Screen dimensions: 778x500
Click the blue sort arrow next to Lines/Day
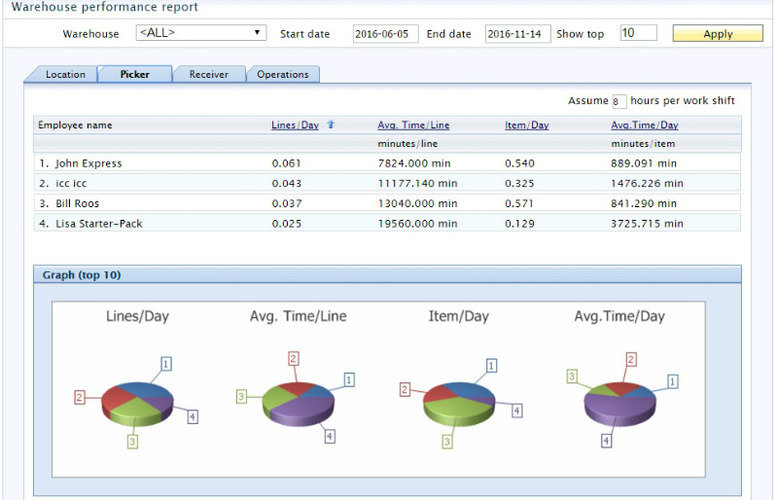[x=330, y=125]
